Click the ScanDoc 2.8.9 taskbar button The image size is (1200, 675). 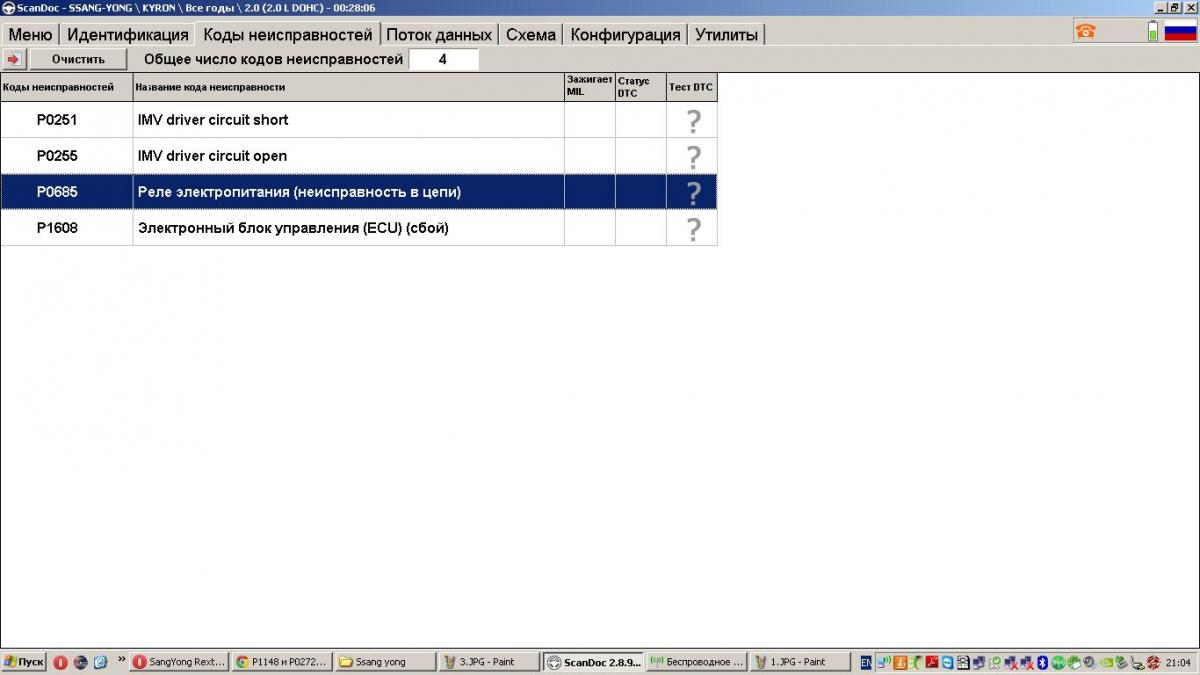593,662
